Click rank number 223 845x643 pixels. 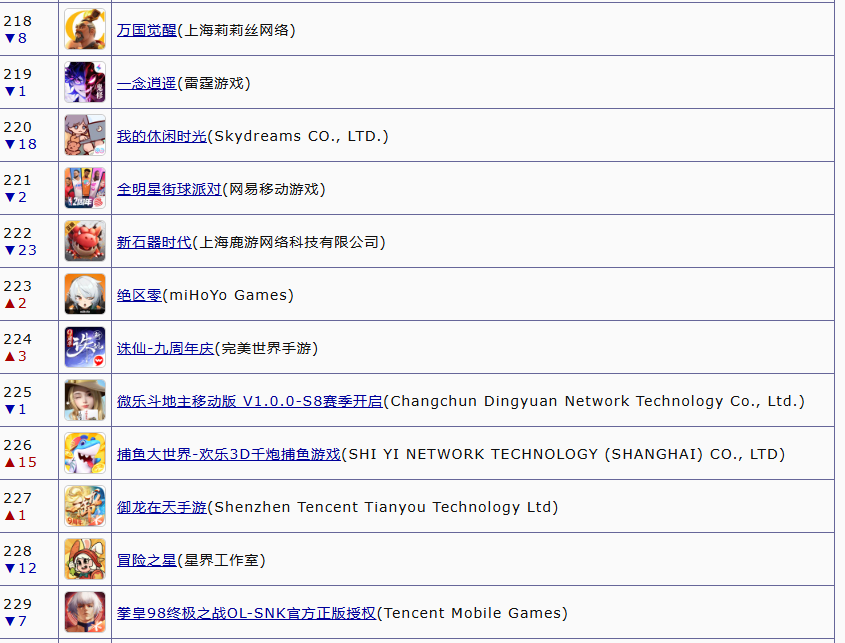coord(18,286)
